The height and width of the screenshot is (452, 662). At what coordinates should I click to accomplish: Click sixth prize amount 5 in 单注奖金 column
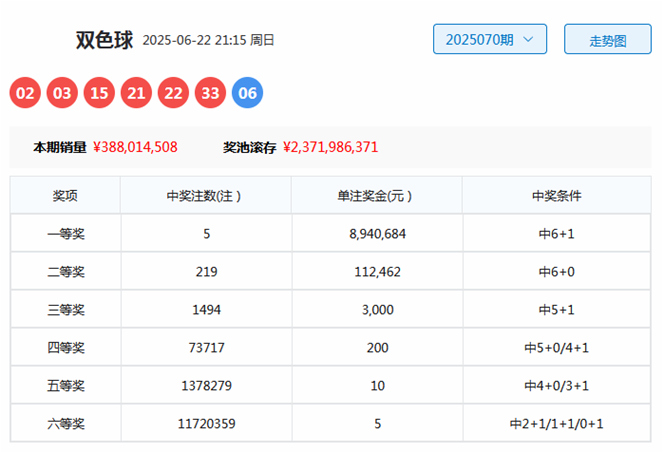tap(377, 424)
